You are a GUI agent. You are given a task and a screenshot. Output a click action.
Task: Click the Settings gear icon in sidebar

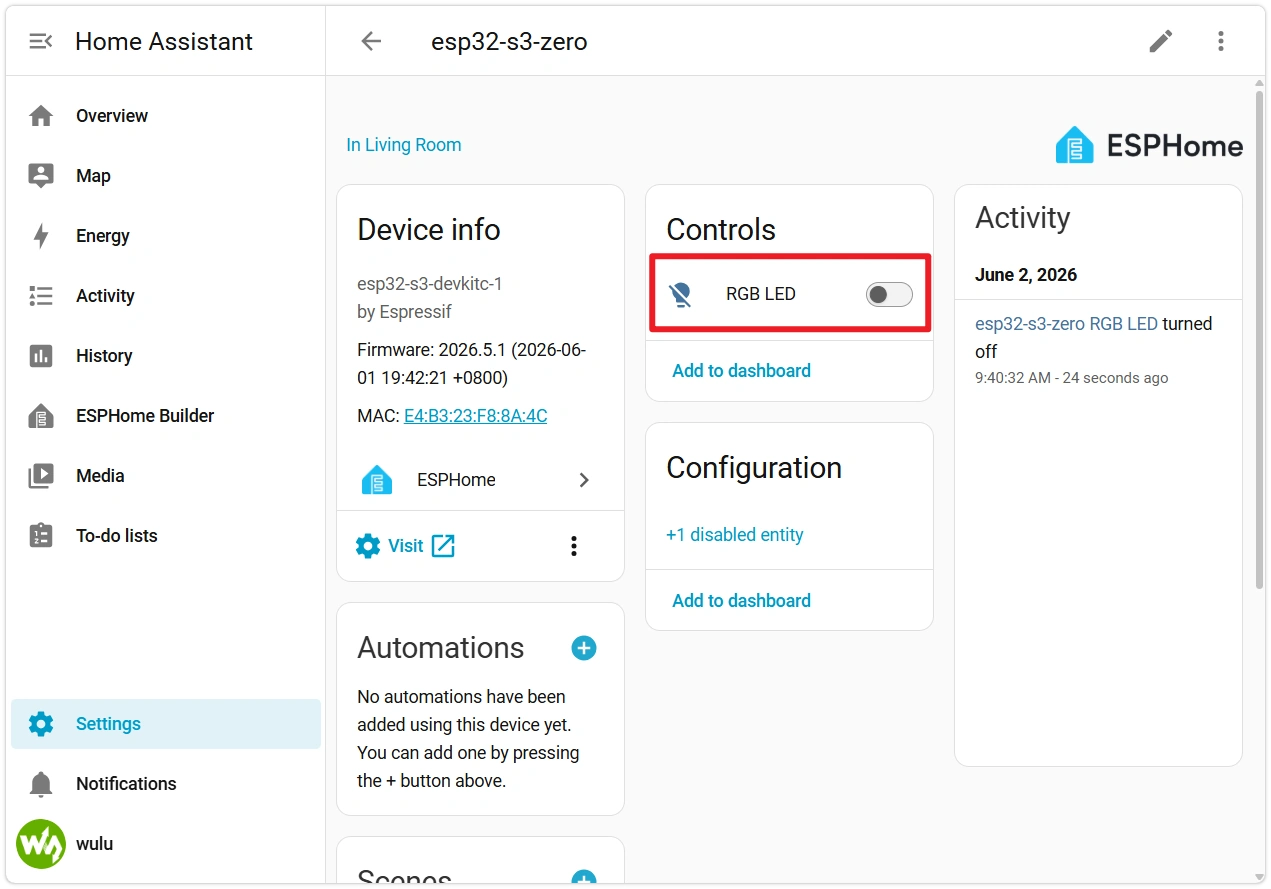(41, 724)
